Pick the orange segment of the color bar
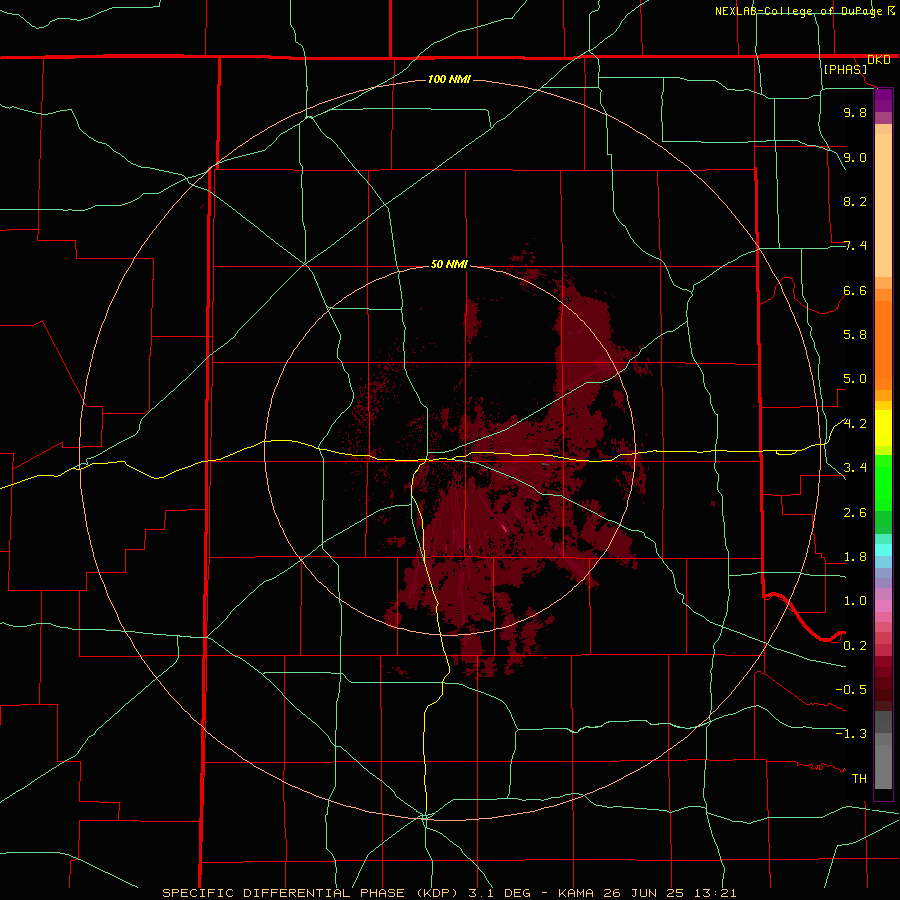Viewport: 900px width, 900px height. [883, 346]
